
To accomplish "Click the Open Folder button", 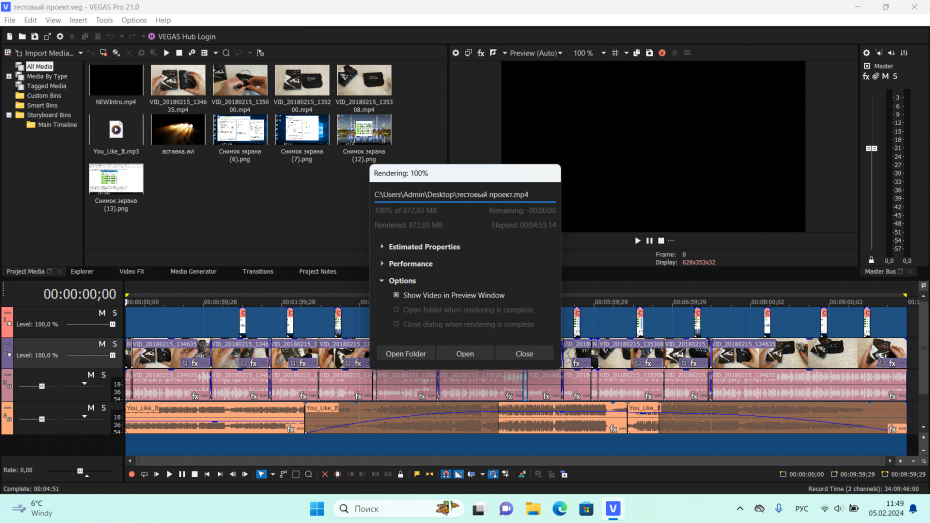I will pyautogui.click(x=405, y=354).
